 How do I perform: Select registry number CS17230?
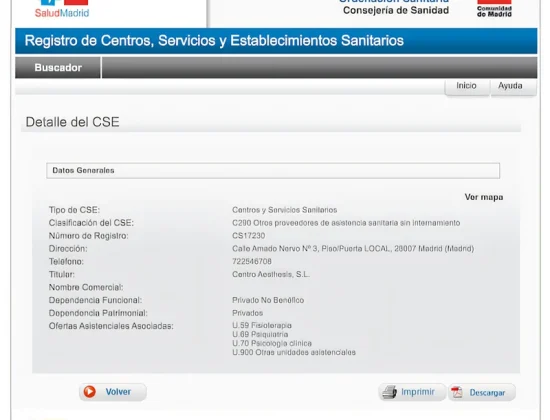[x=249, y=236]
